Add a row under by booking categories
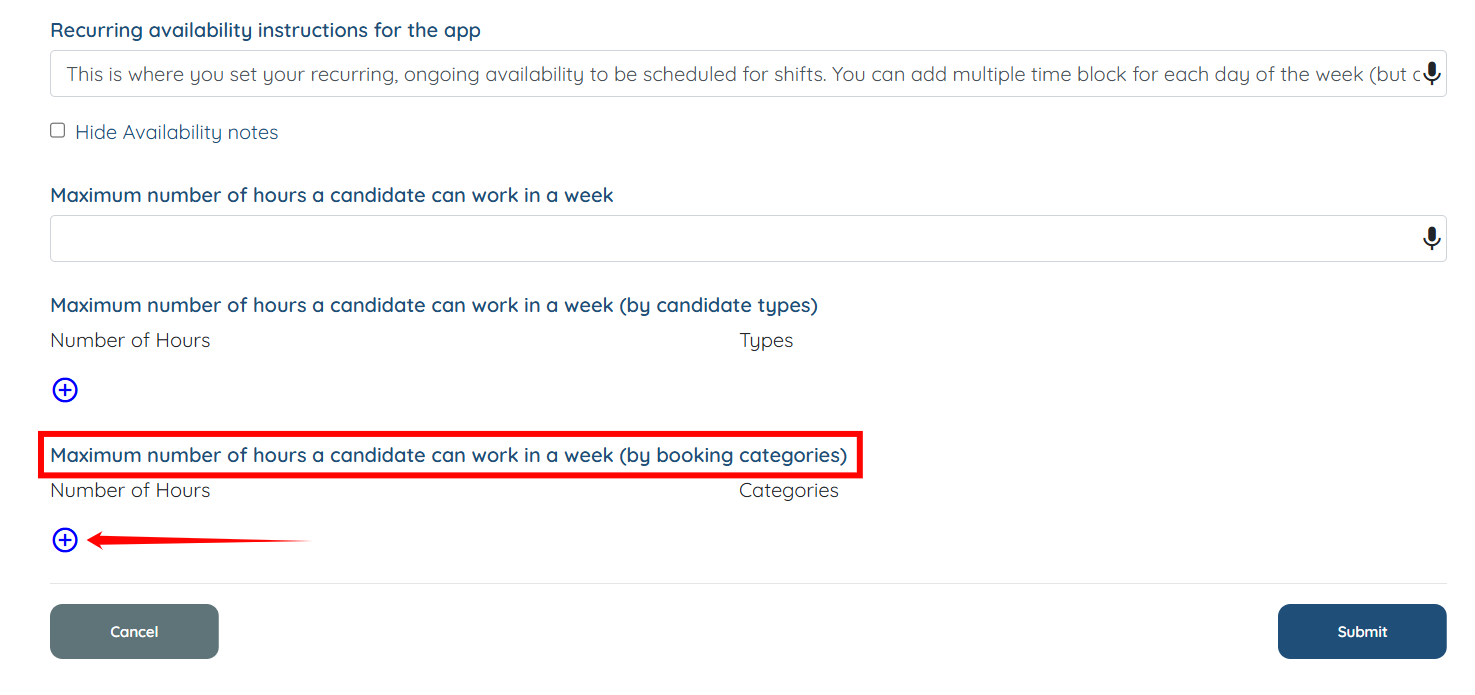This screenshot has width=1475, height=695. tap(65, 540)
